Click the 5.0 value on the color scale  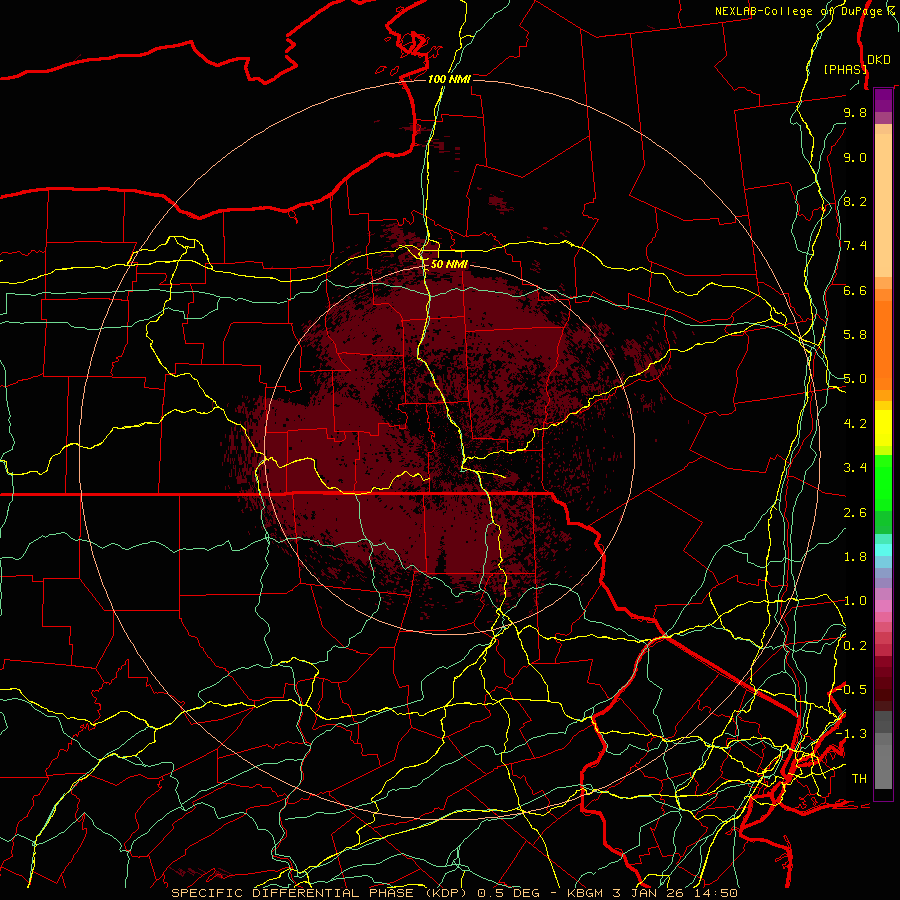[855, 379]
